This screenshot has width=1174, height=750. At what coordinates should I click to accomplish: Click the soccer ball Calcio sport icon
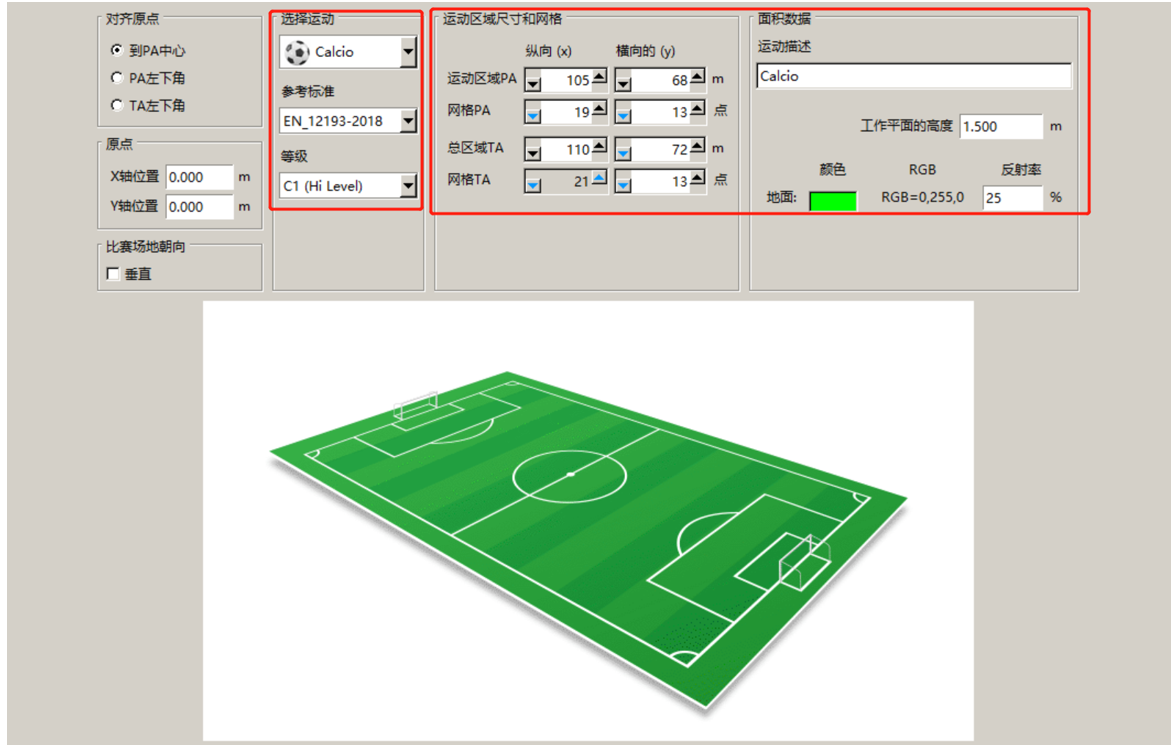pyautogui.click(x=297, y=52)
